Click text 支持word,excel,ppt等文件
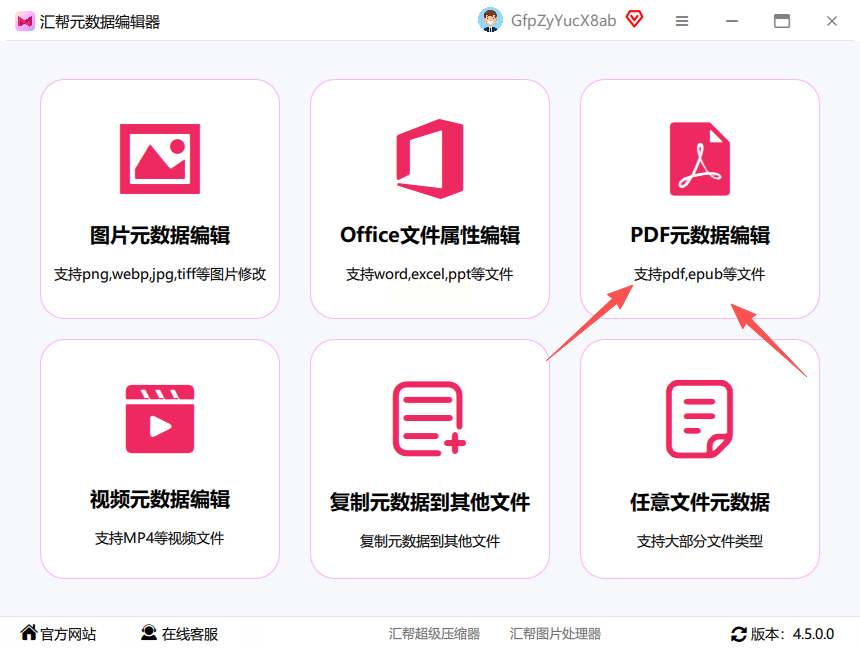Image resolution: width=860 pixels, height=650 pixels. point(429,274)
